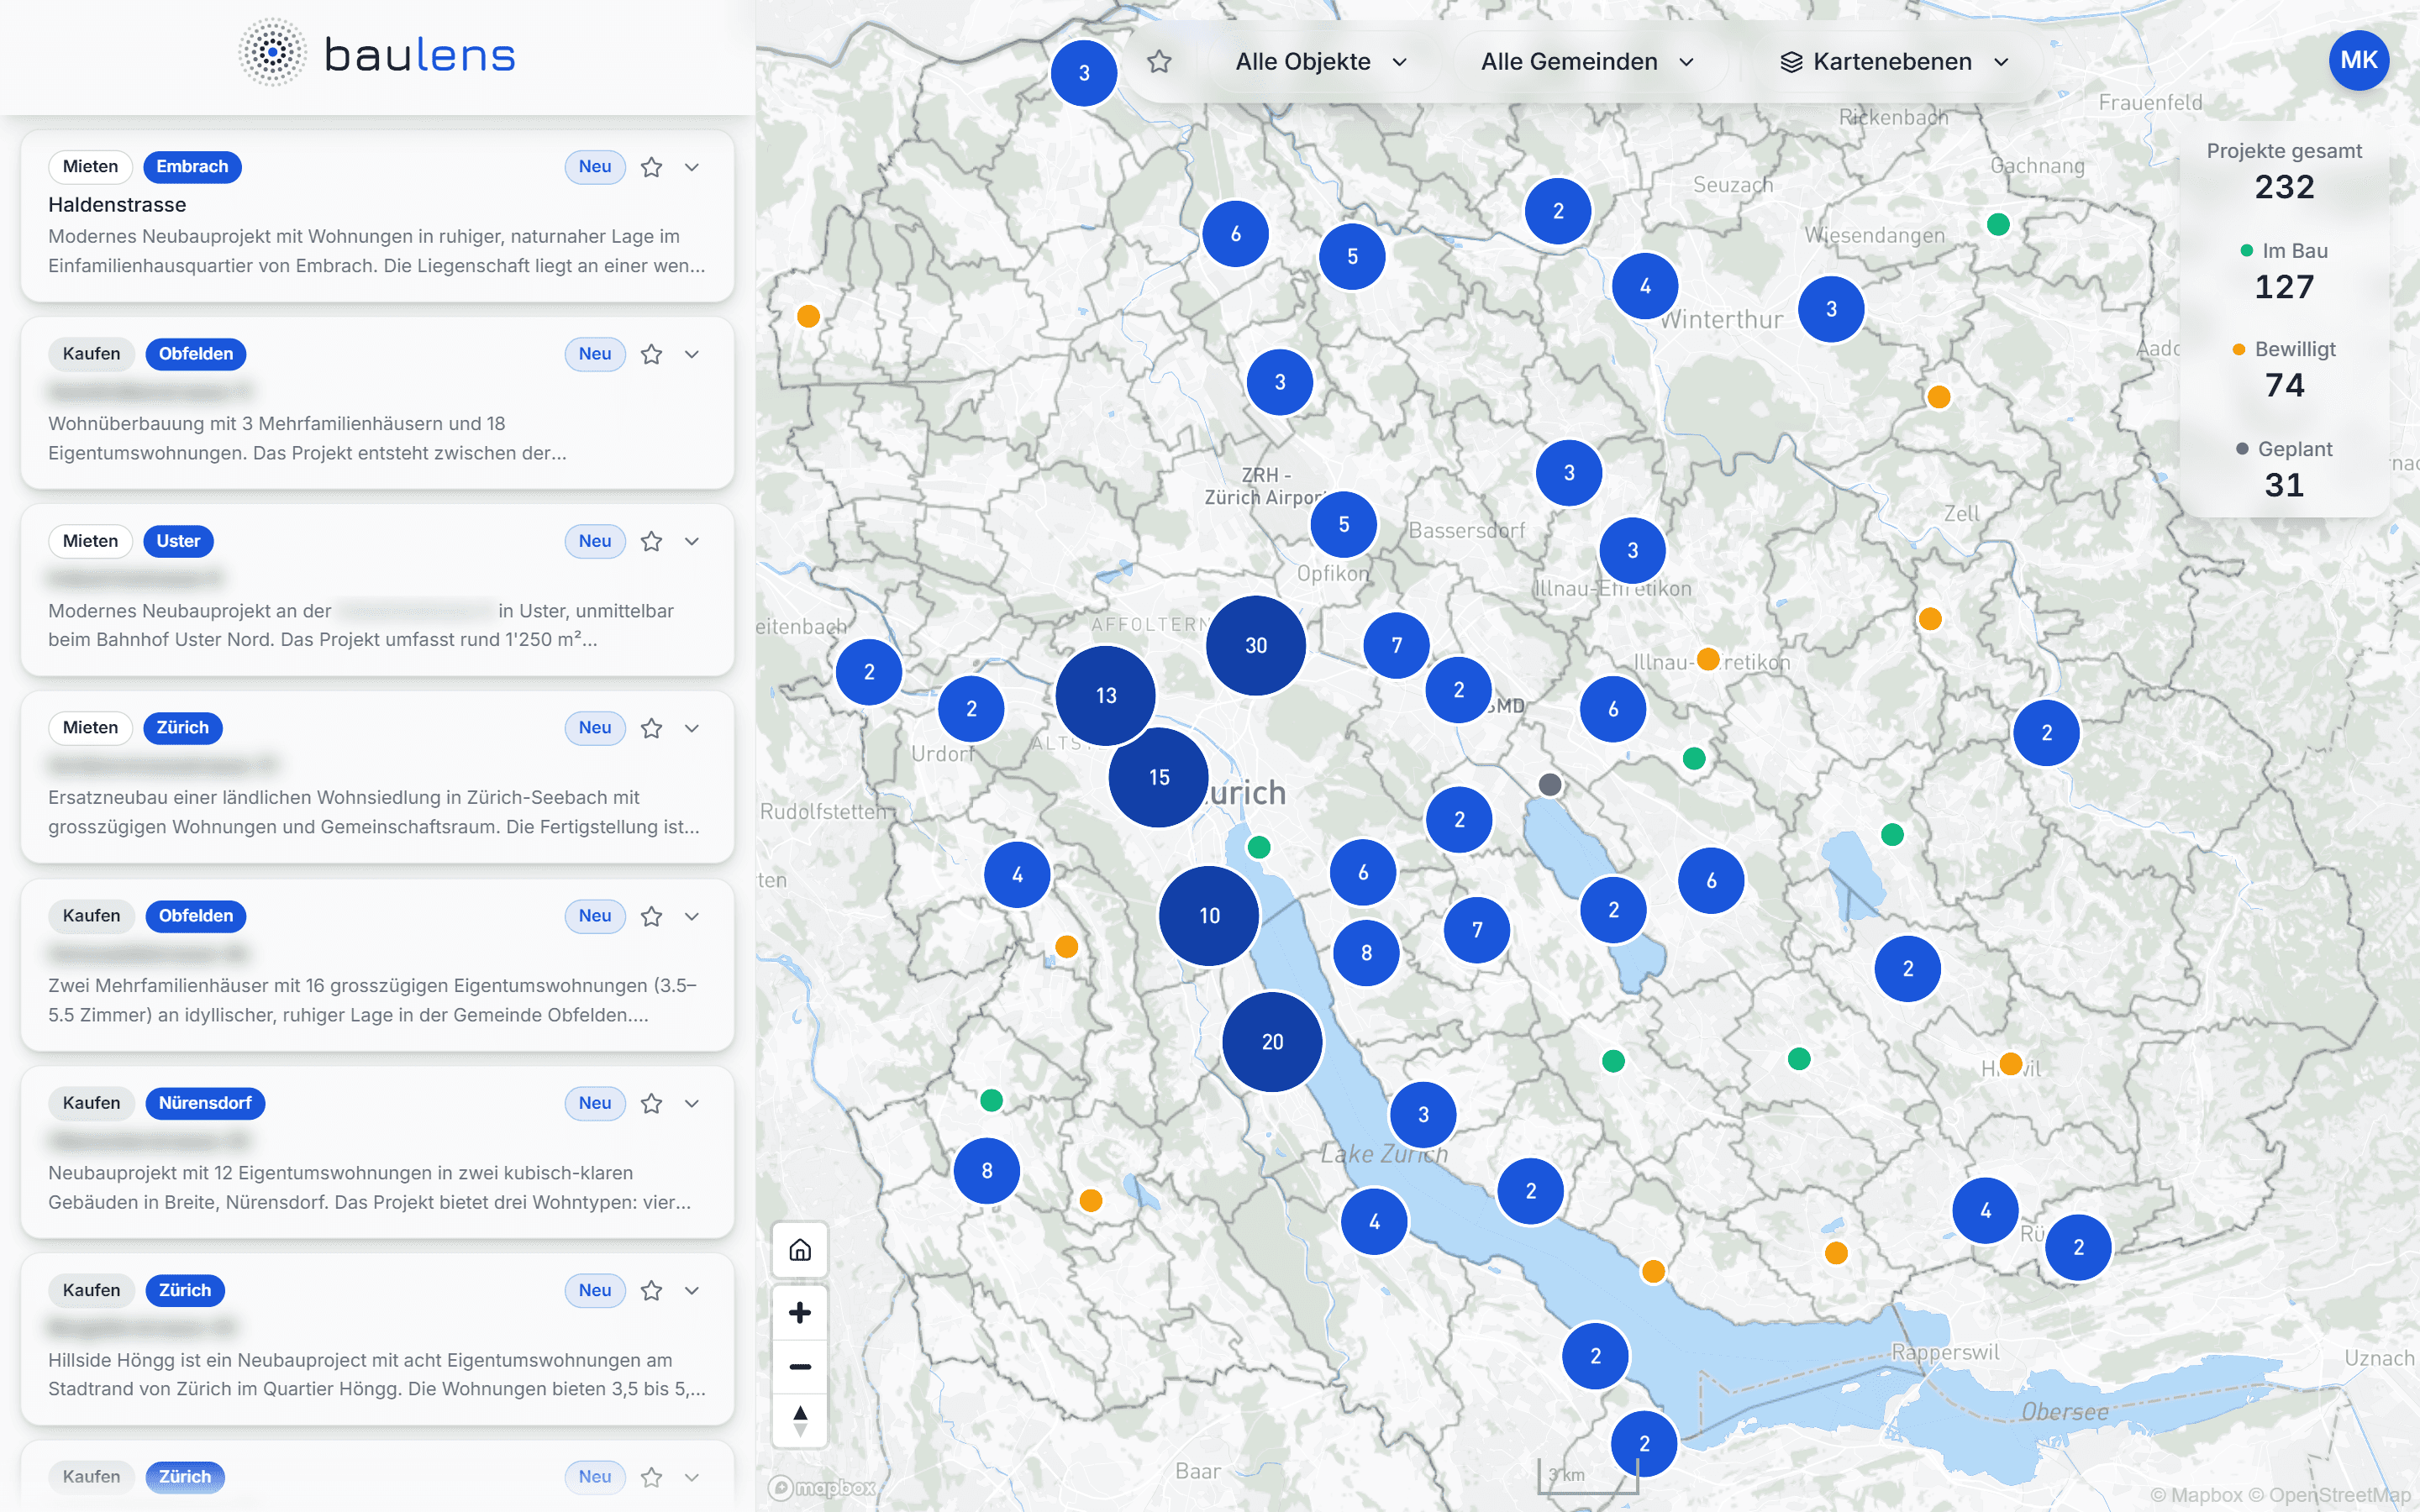Open the map cluster showing 20 projects

(1272, 1042)
